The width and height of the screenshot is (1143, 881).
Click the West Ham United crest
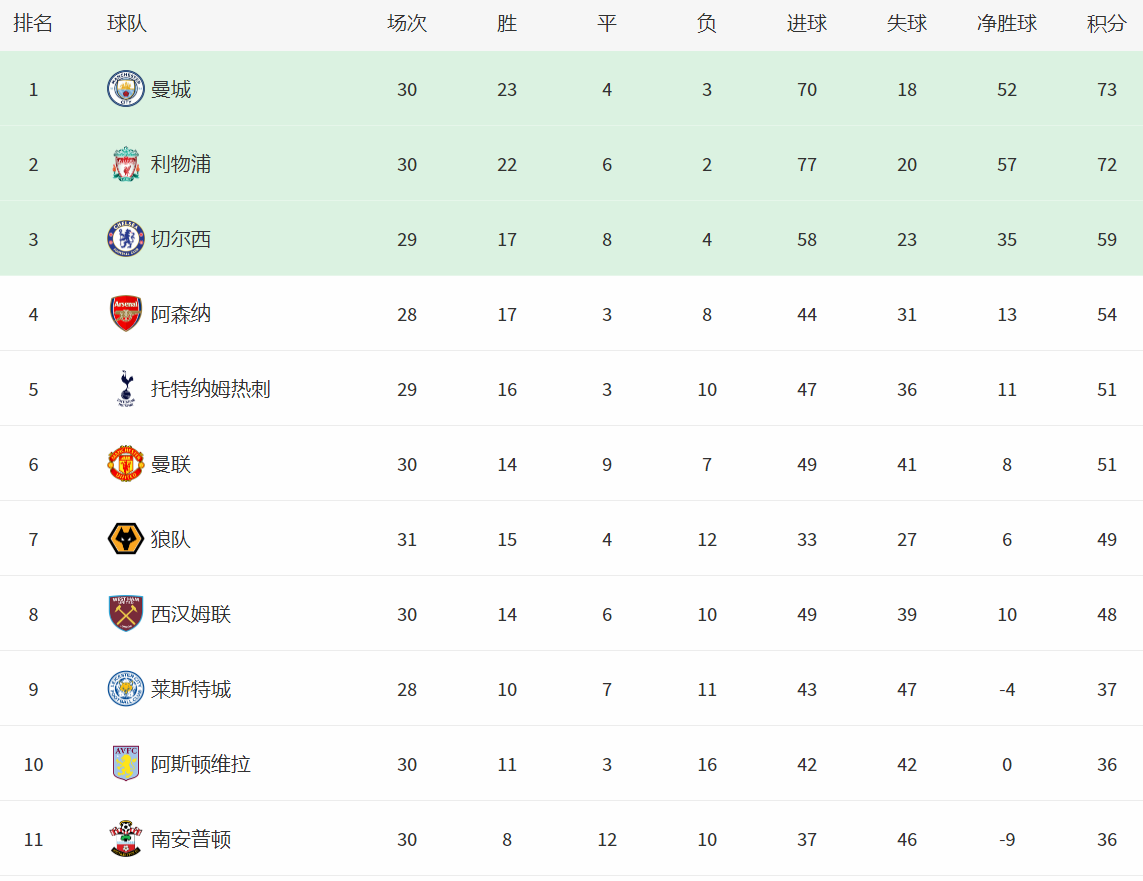(125, 614)
